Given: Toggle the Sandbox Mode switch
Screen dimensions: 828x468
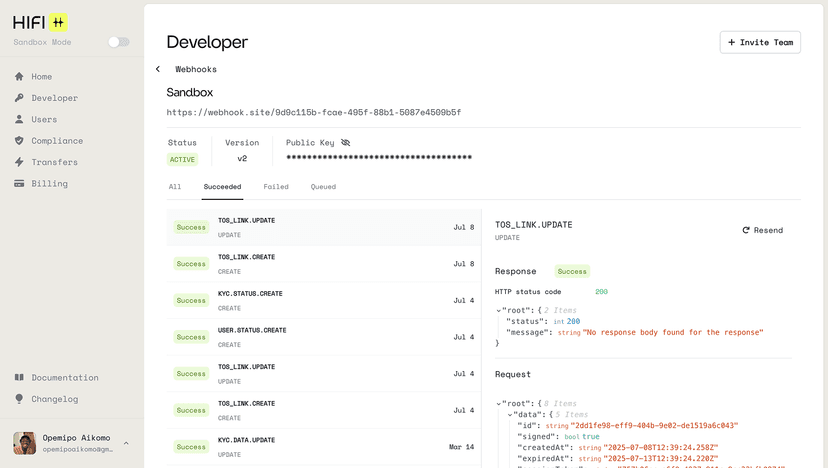Looking at the screenshot, I should pyautogui.click(x=119, y=42).
